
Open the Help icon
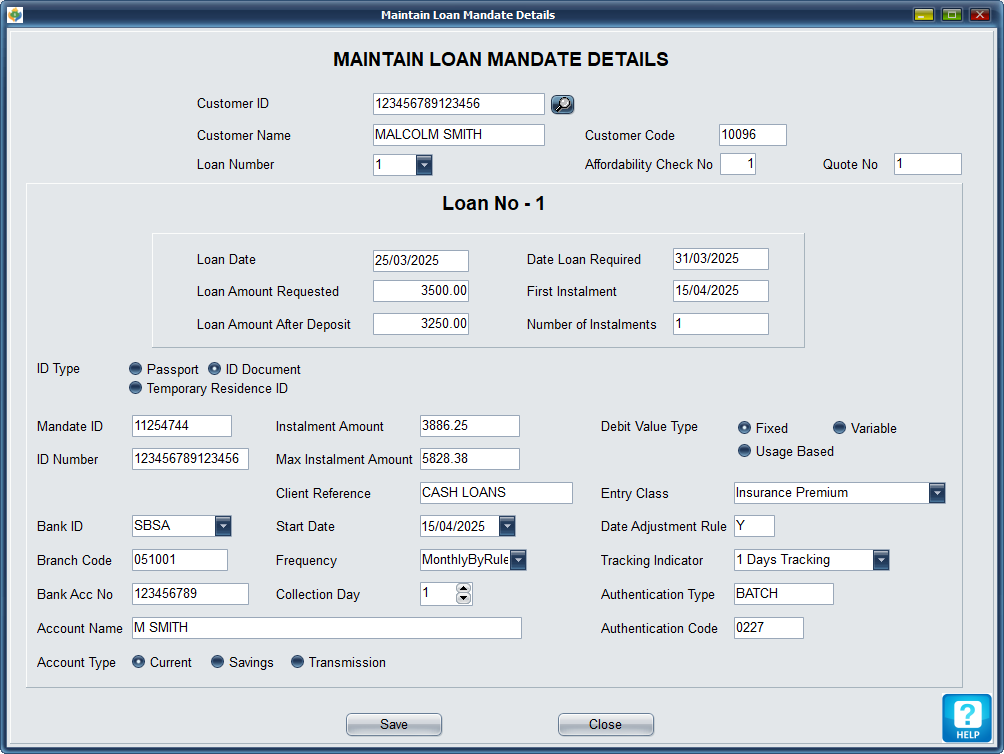(966, 718)
